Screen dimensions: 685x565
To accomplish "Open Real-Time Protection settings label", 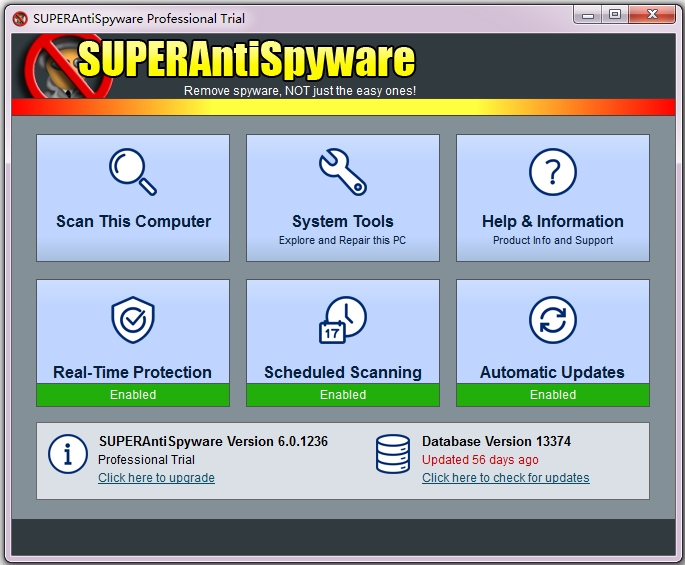I will pyautogui.click(x=132, y=372).
